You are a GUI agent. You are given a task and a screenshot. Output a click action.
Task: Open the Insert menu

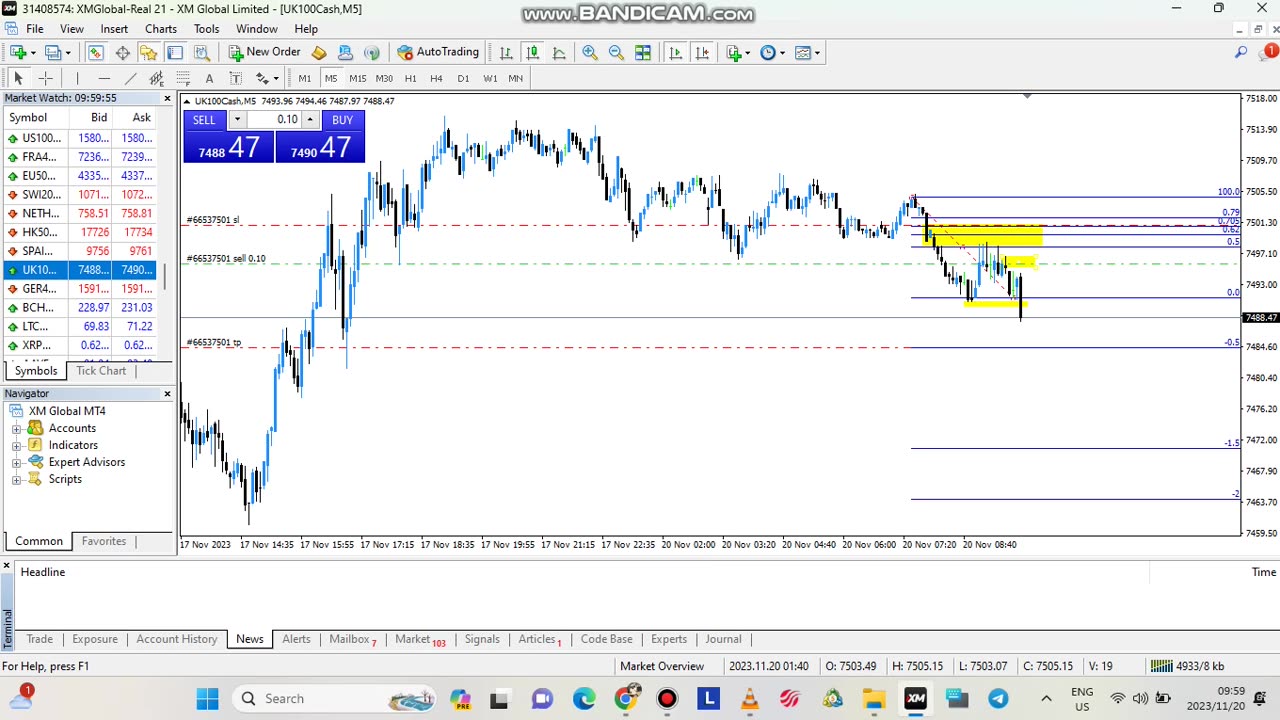[114, 29]
